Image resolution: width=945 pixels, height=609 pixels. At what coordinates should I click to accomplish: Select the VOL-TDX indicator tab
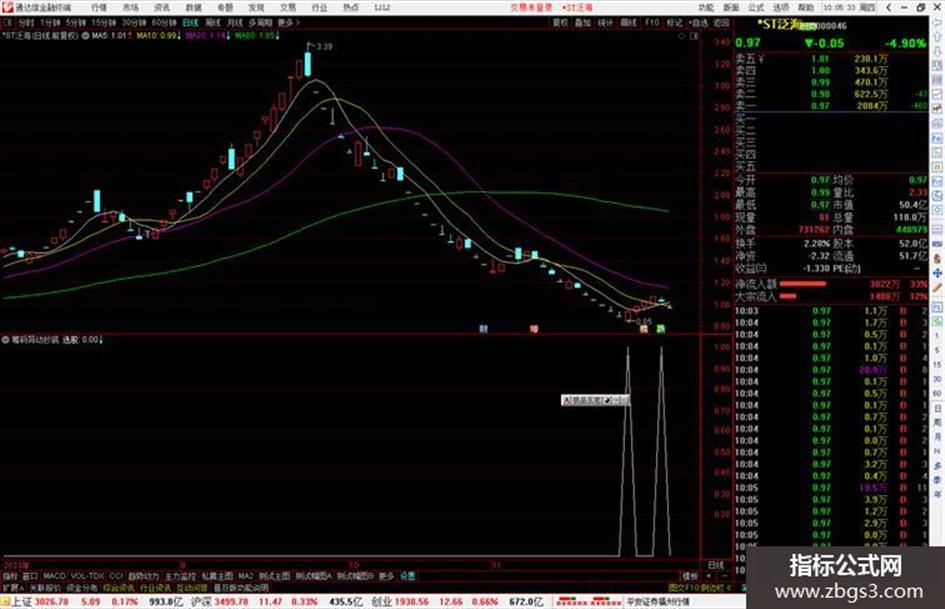coord(87,576)
